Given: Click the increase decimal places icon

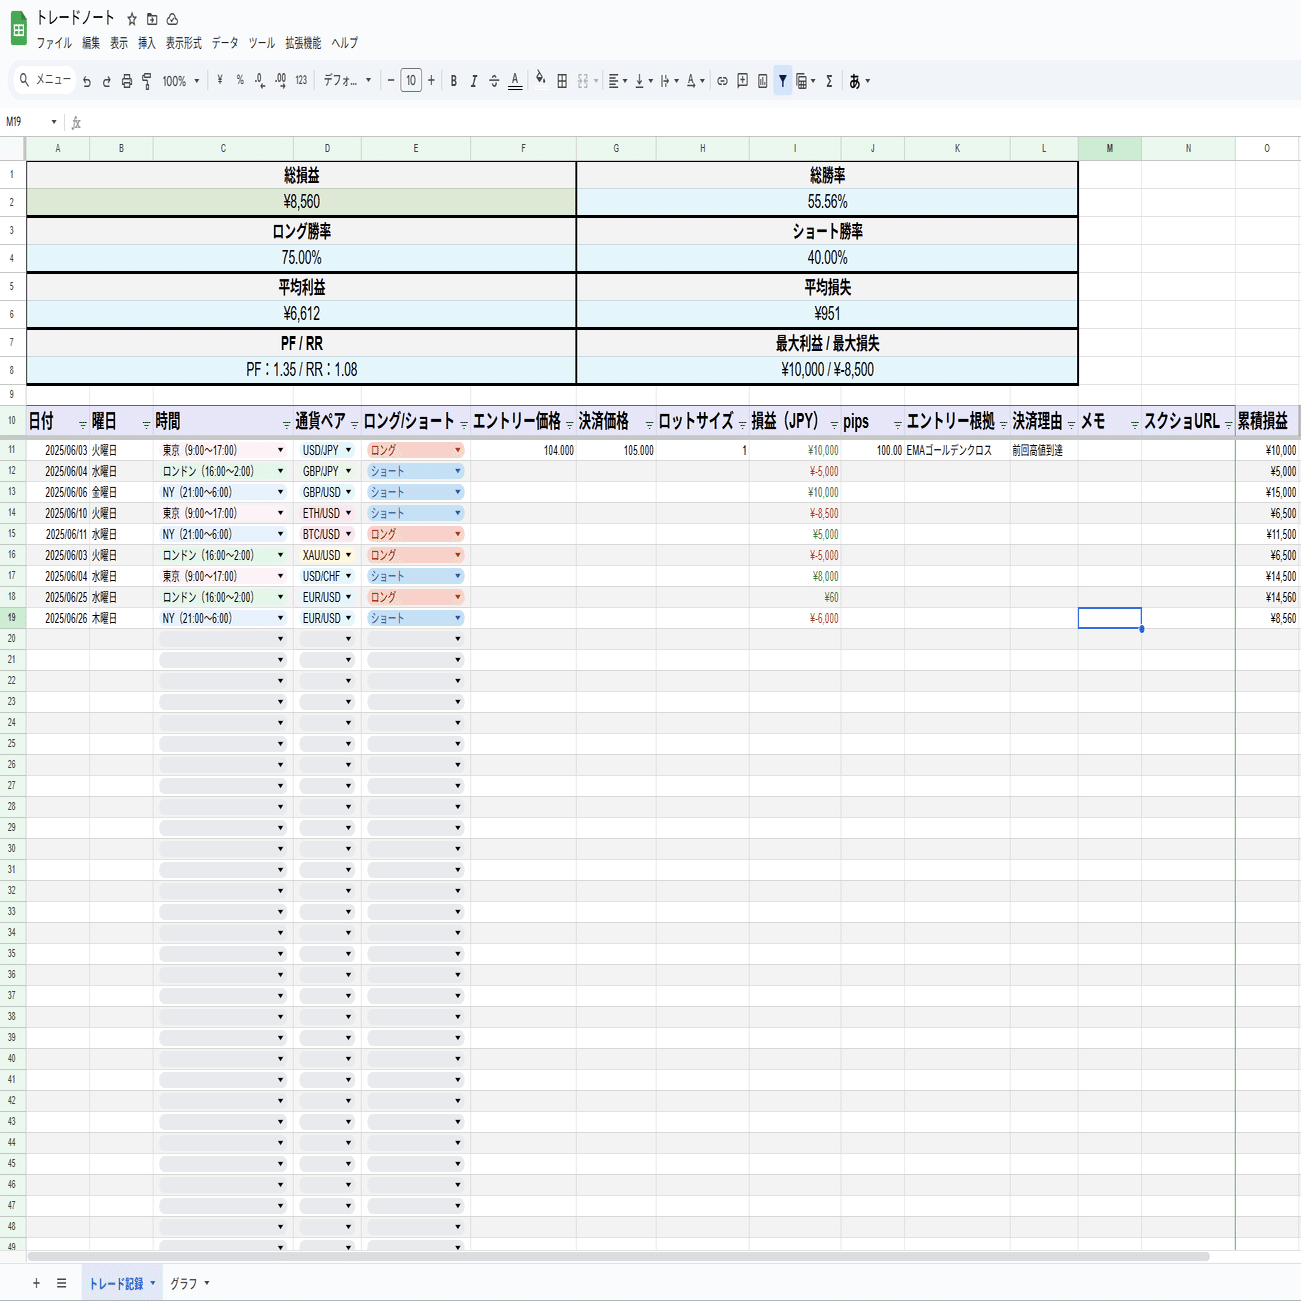Looking at the screenshot, I should point(280,81).
